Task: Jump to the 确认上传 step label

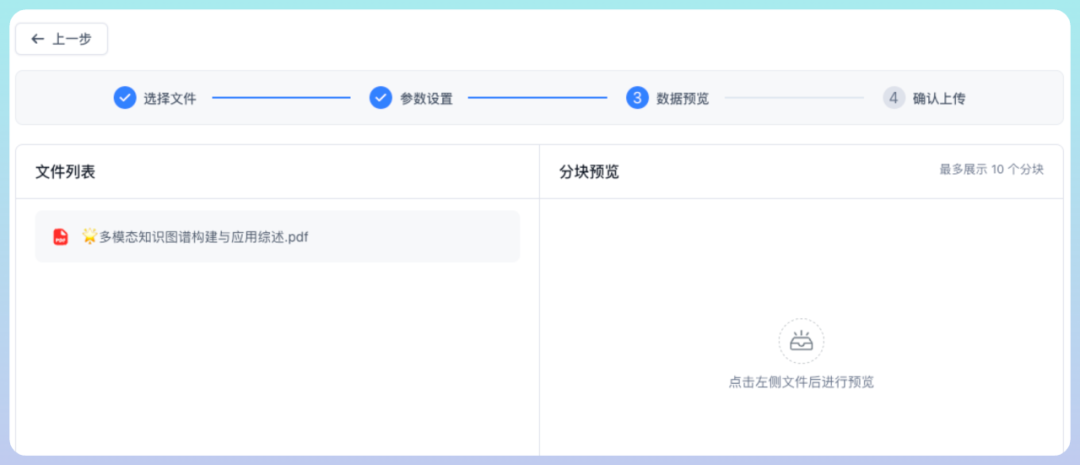Action: tap(939, 98)
